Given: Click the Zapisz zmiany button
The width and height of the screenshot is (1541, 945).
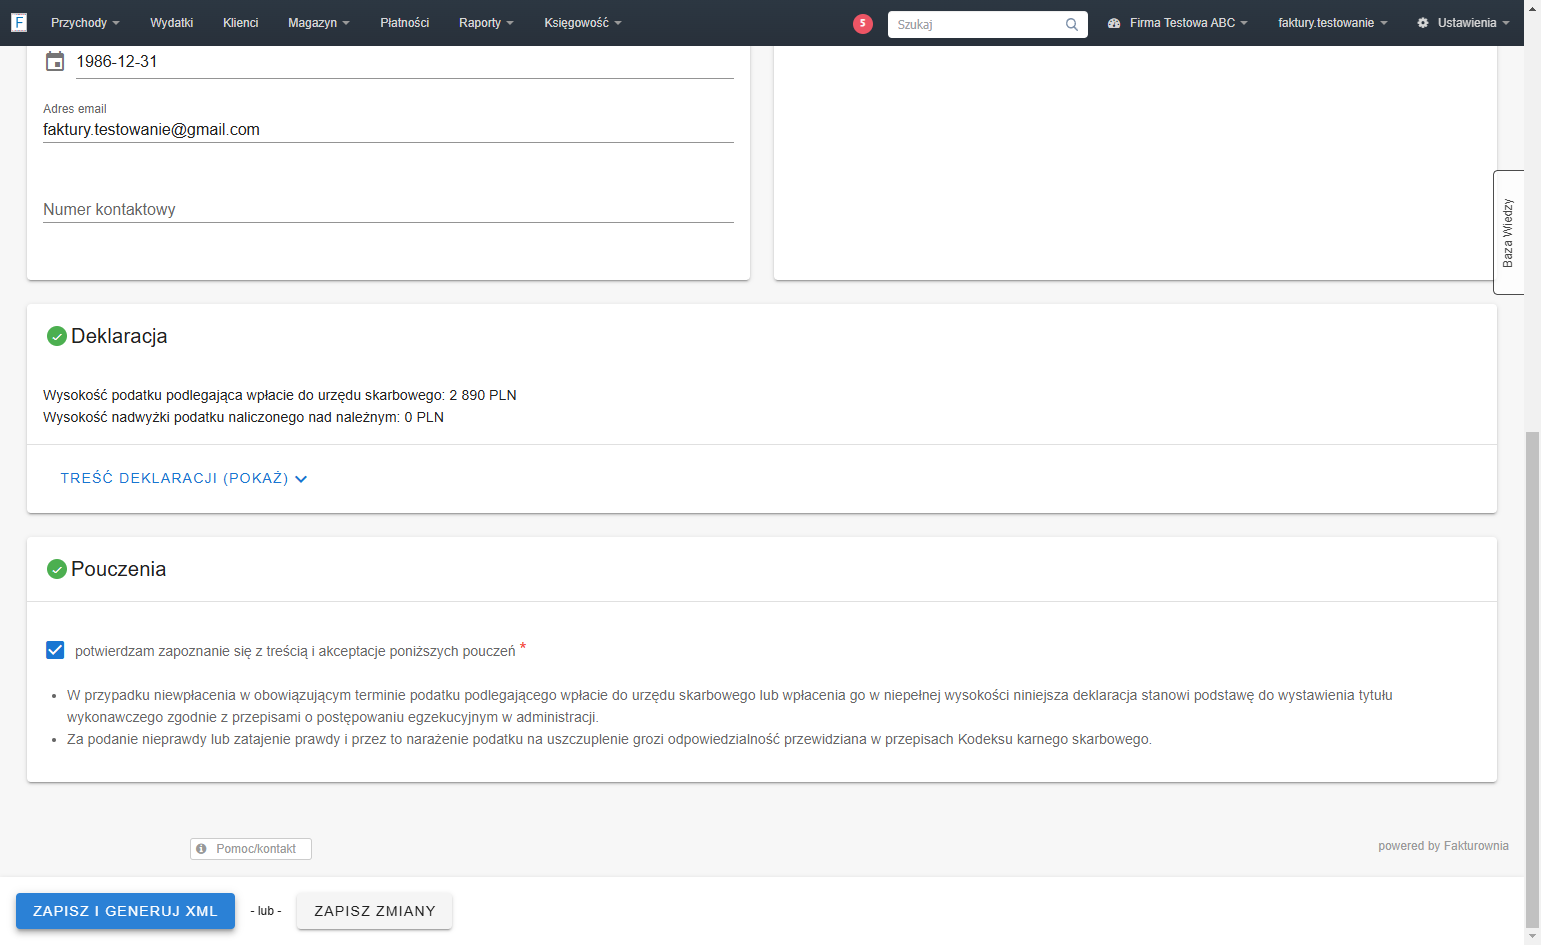Looking at the screenshot, I should (375, 911).
